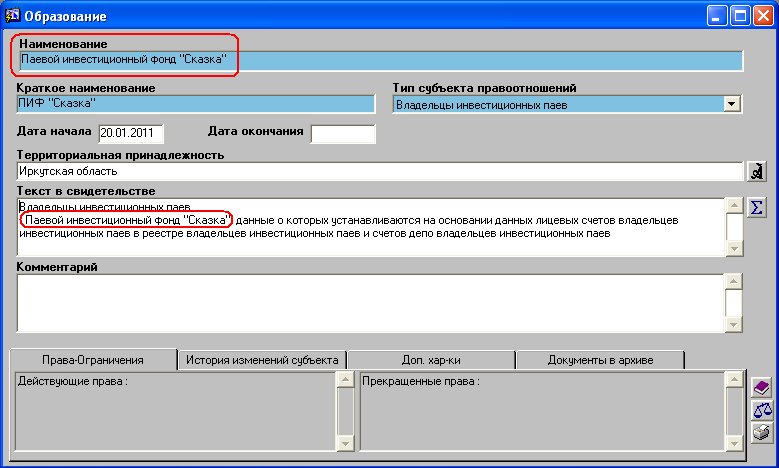Click inside the Текст в свидетельстве box
The height and width of the screenshot is (468, 779).
tap(371, 227)
